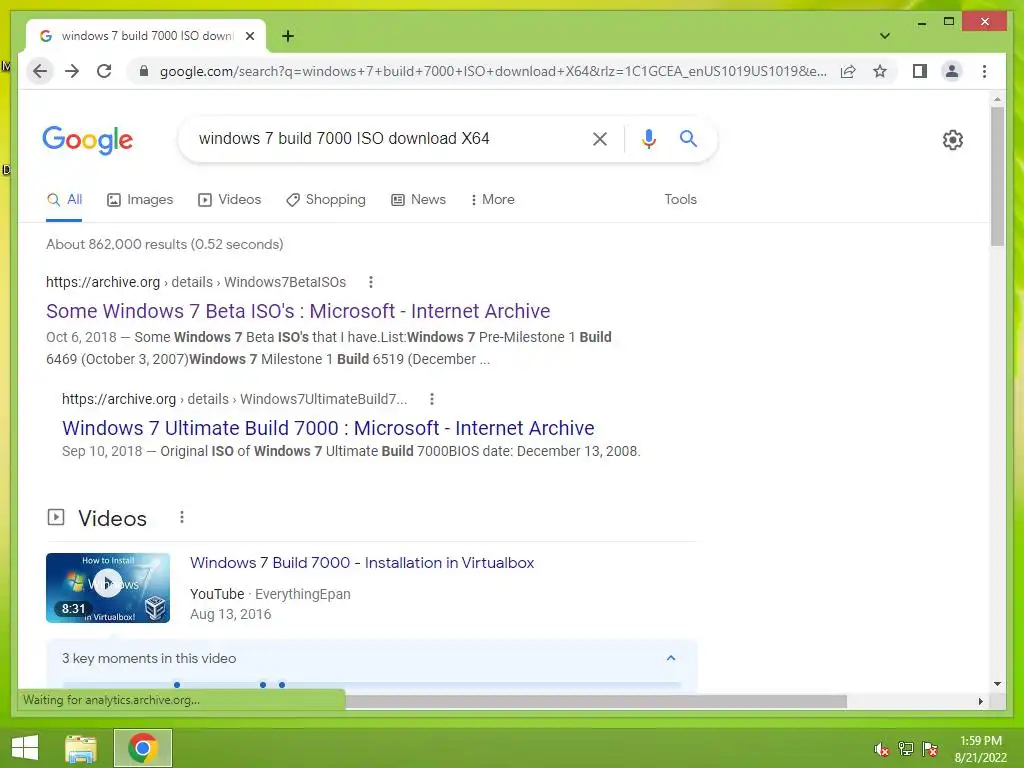Click the Videos section heading
This screenshot has height=768, width=1024.
[x=112, y=518]
